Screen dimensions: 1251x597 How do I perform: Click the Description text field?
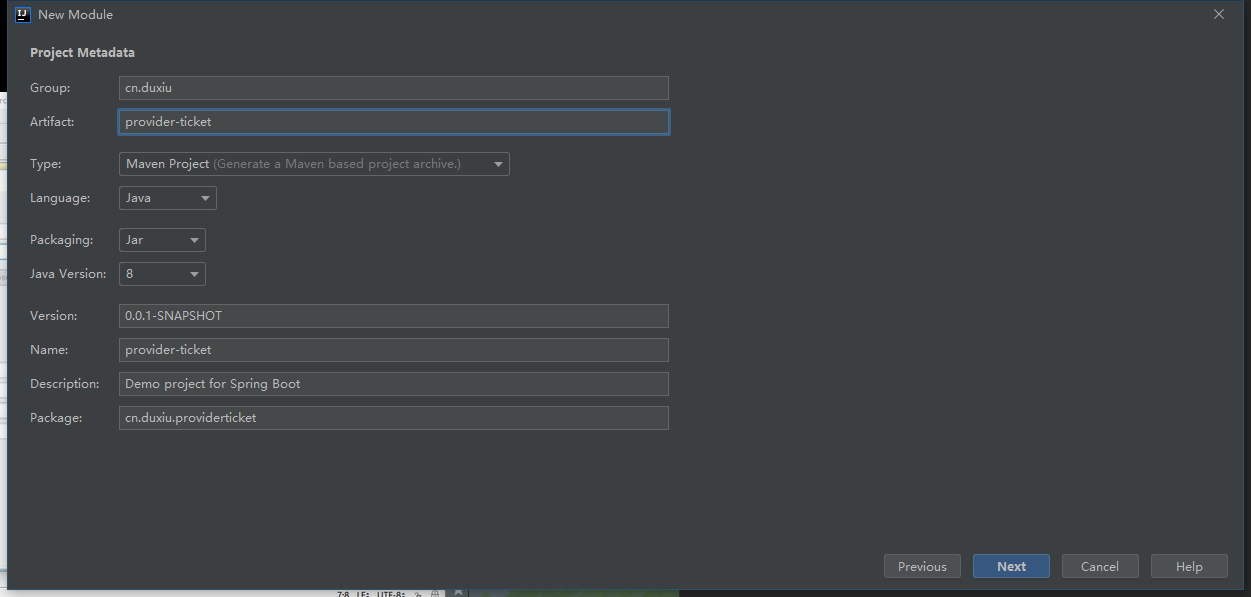[x=393, y=384]
